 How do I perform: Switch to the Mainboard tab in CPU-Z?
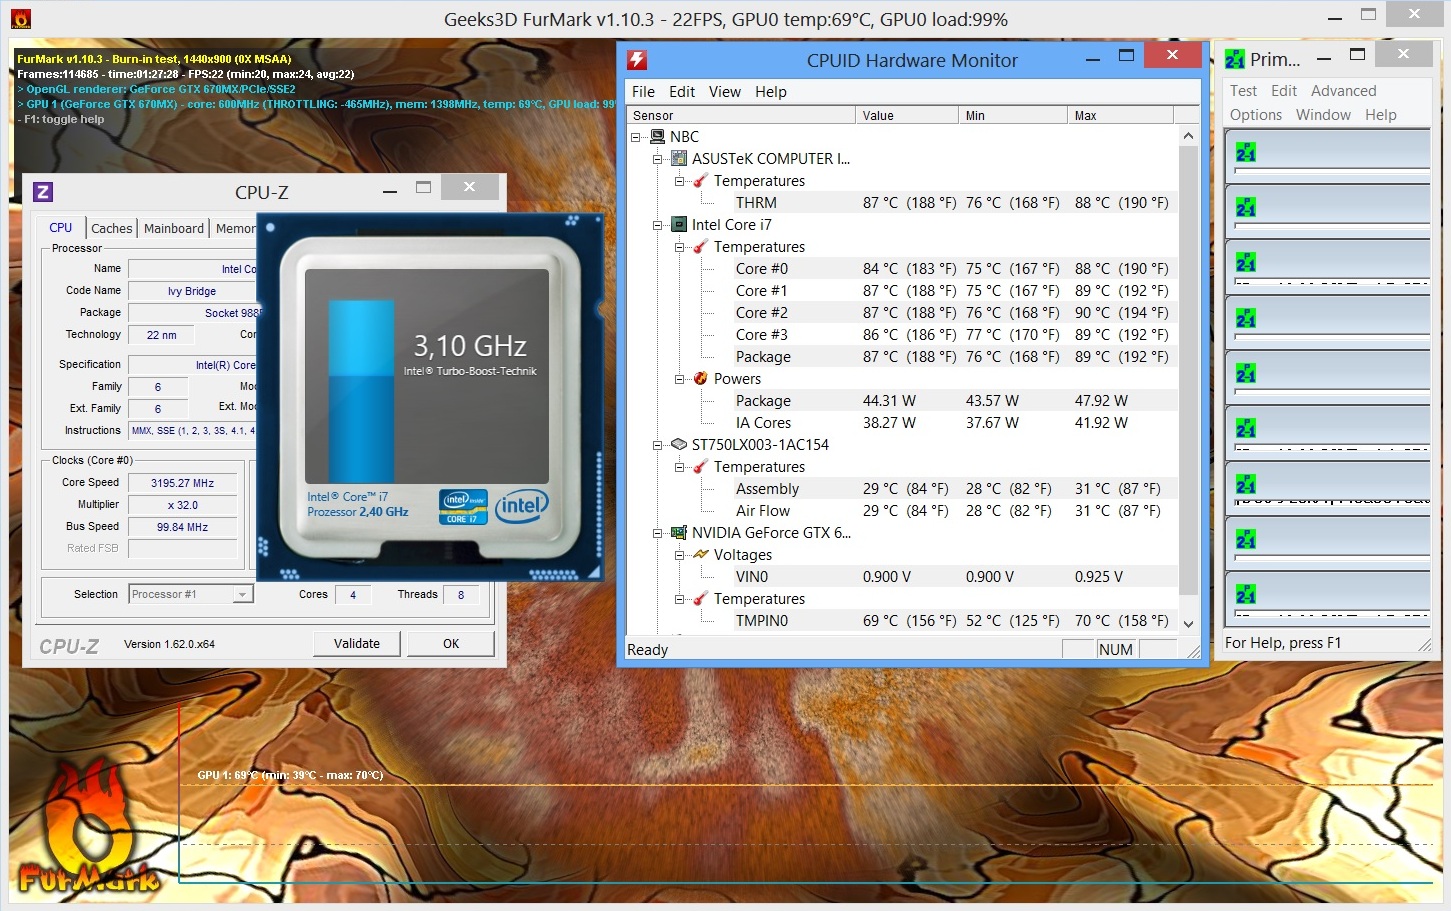[174, 228]
